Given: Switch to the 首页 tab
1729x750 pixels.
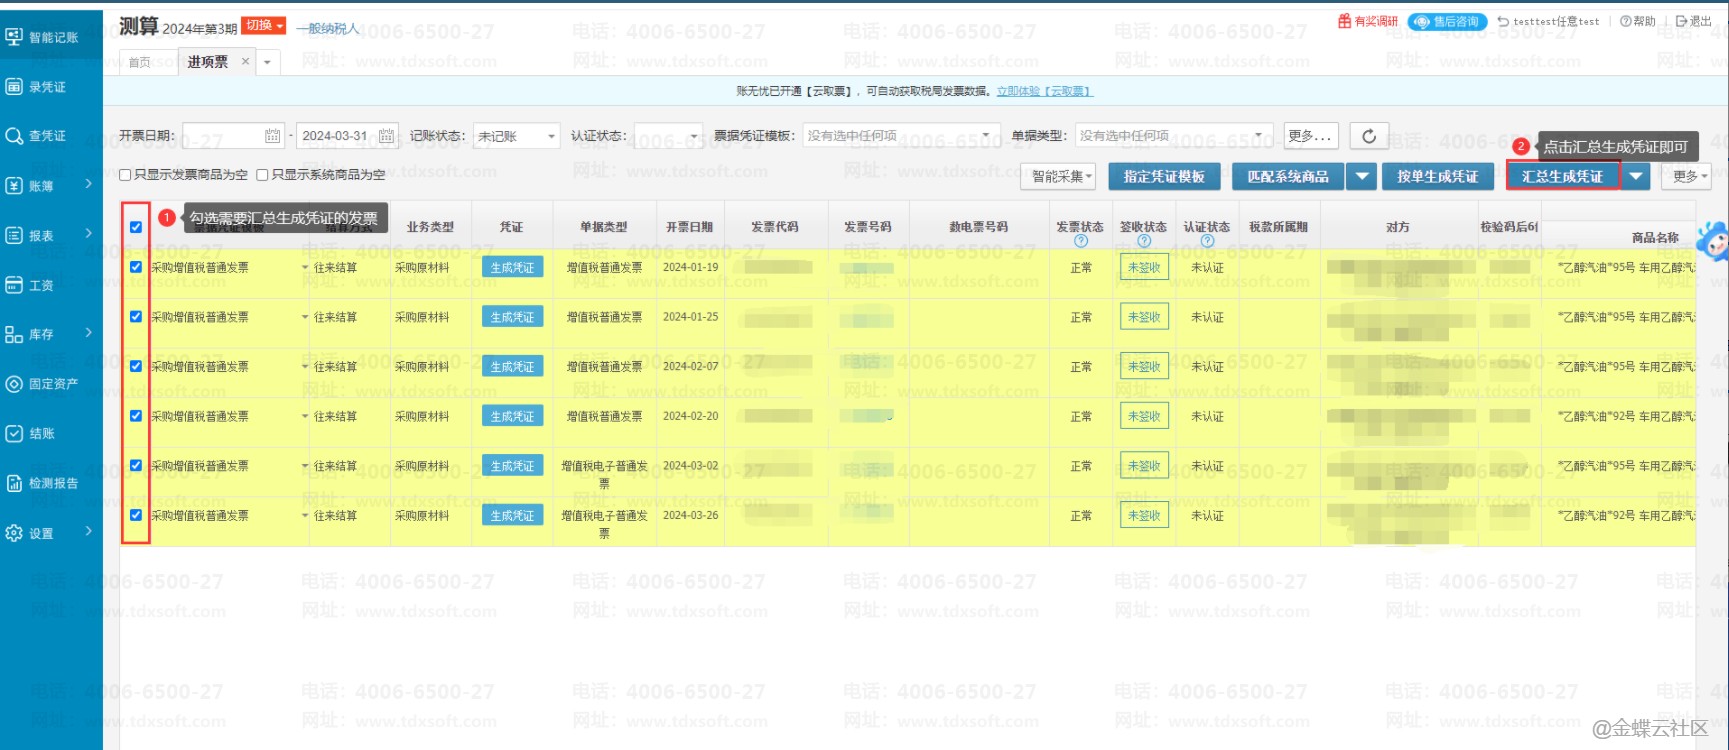Looking at the screenshot, I should 140,62.
